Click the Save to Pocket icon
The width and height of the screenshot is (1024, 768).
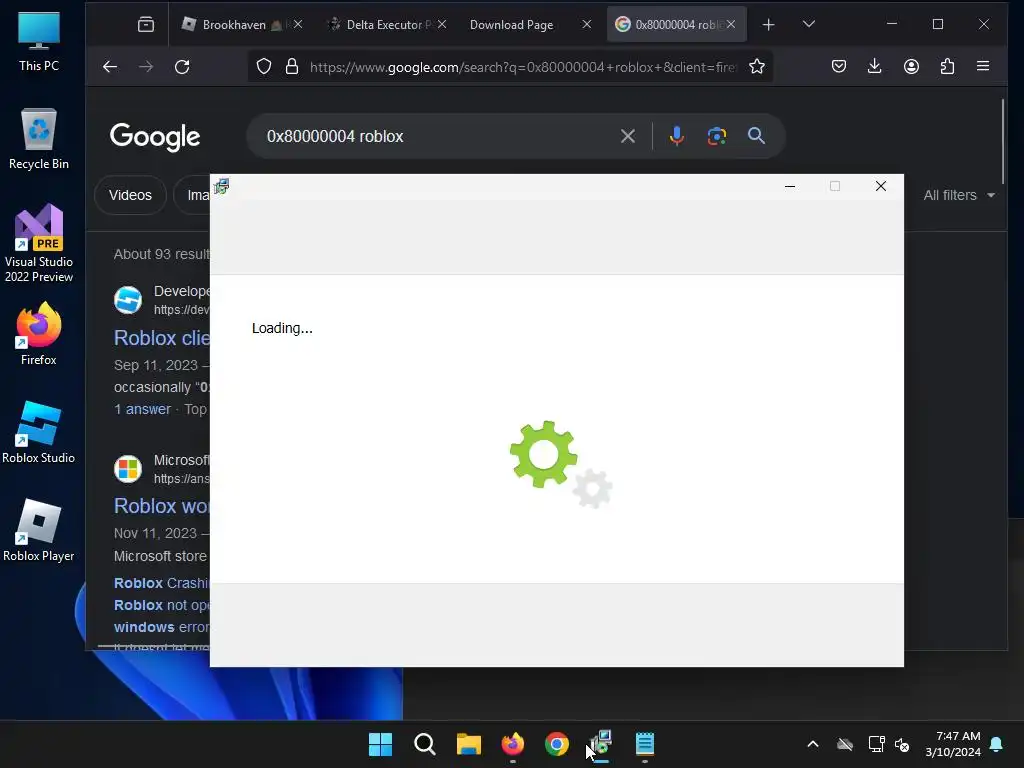coord(839,67)
